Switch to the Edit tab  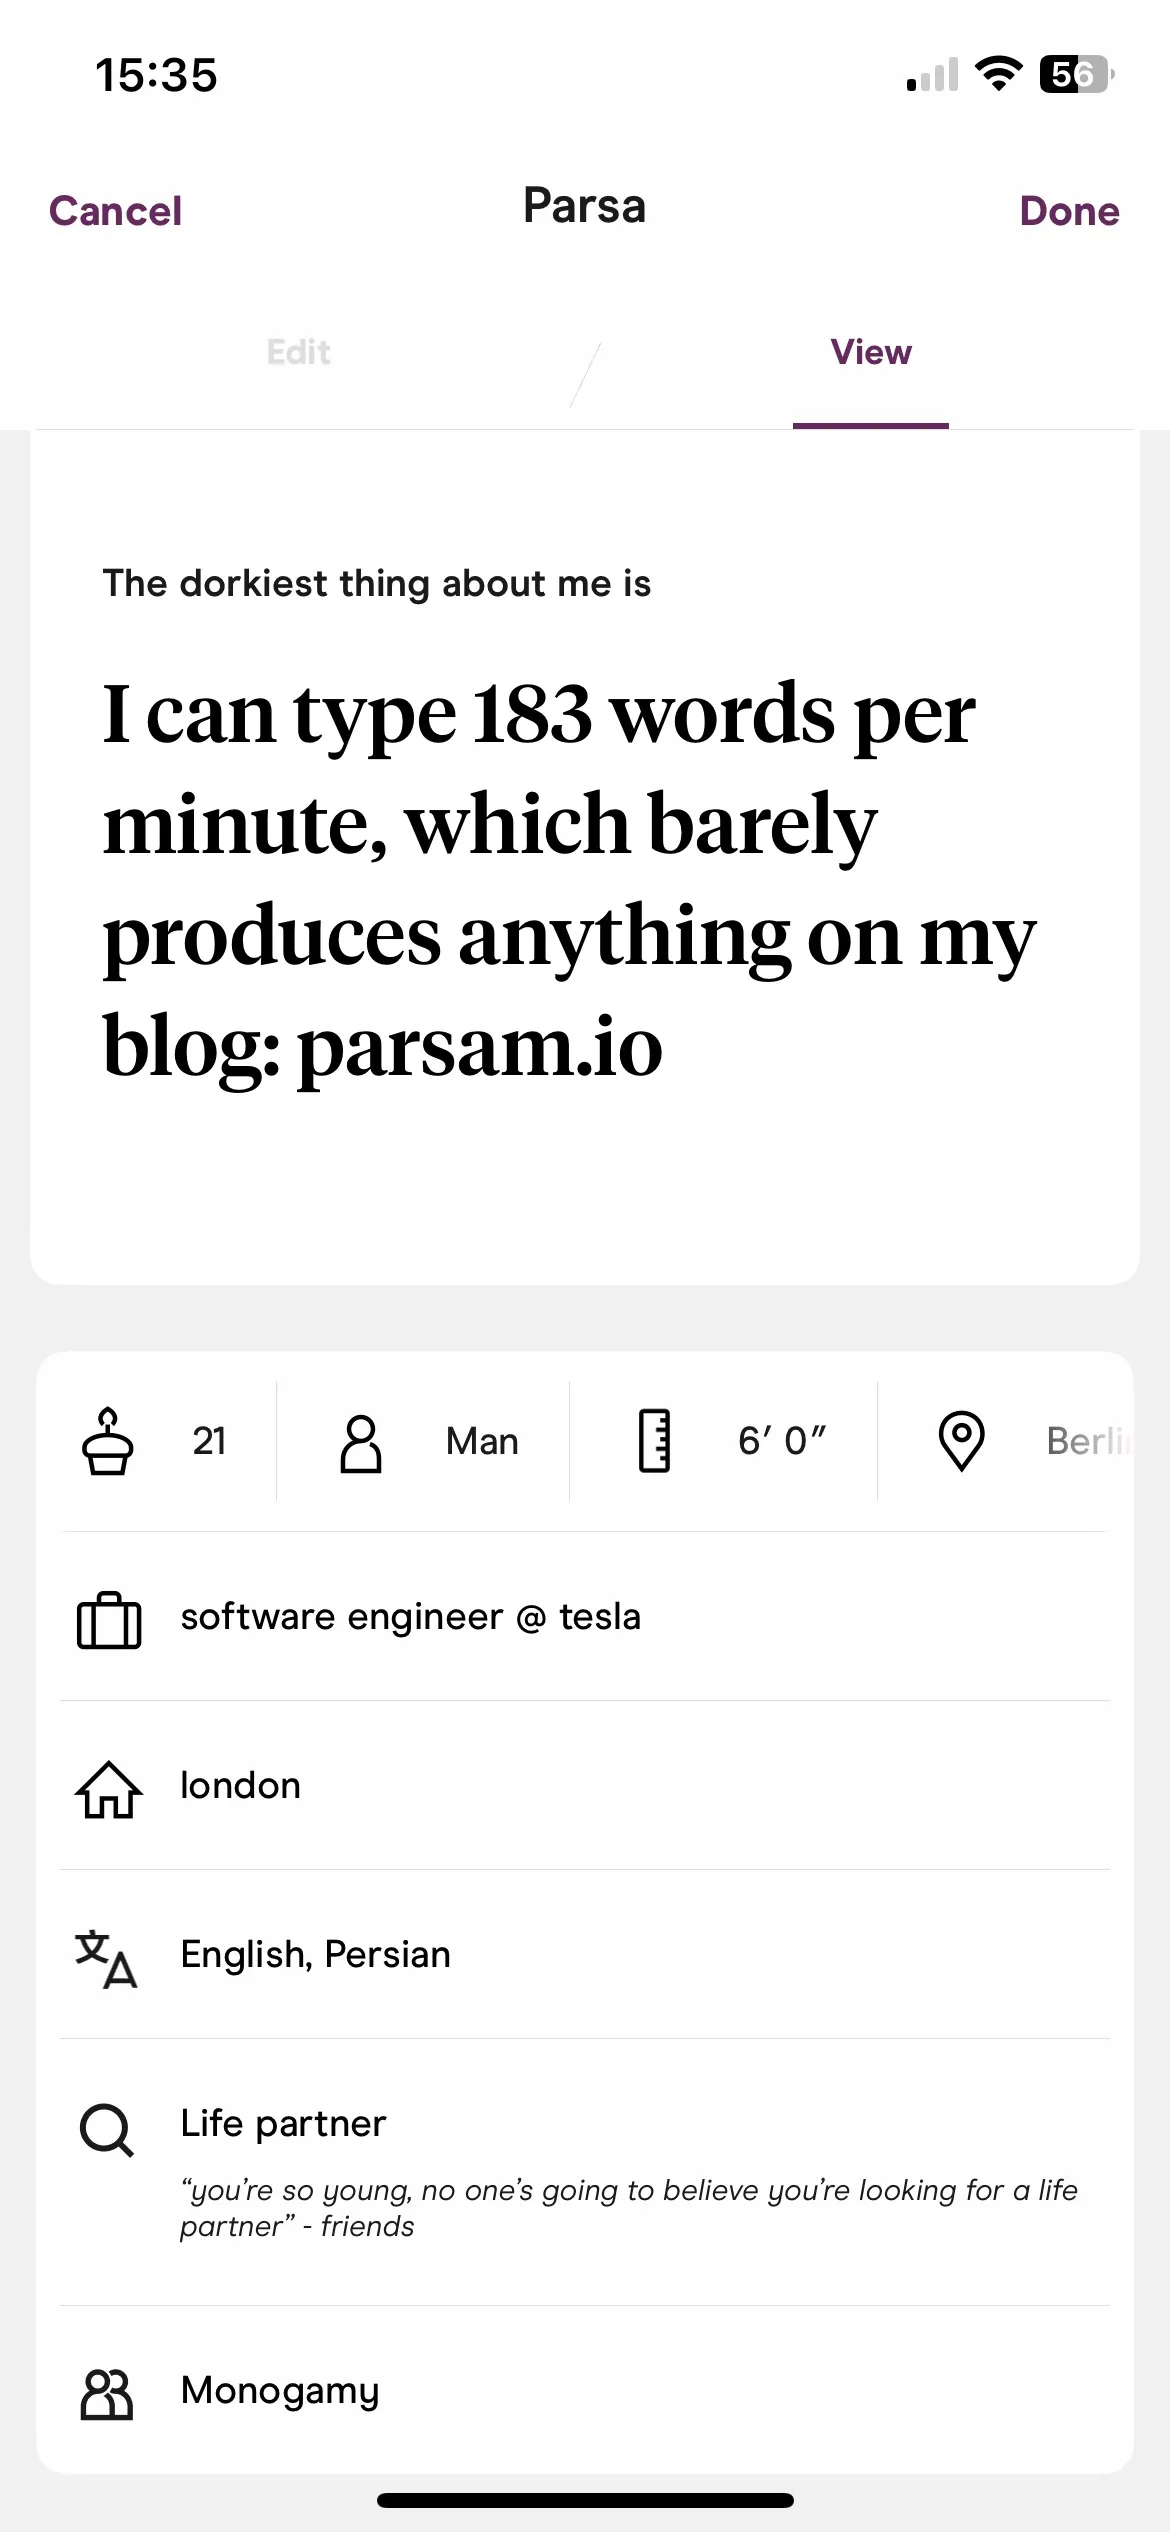click(x=298, y=352)
